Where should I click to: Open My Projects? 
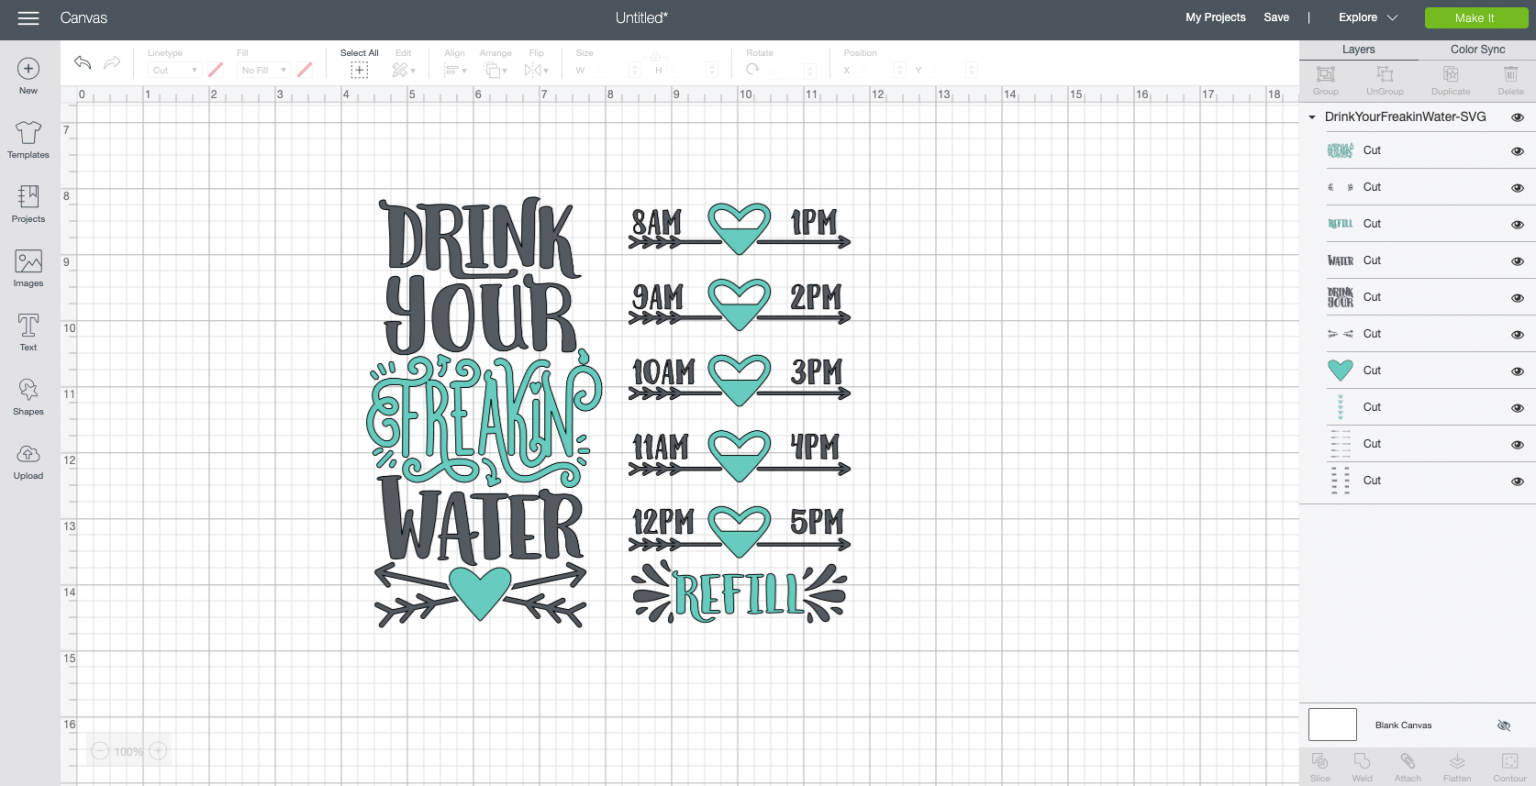click(x=1215, y=17)
